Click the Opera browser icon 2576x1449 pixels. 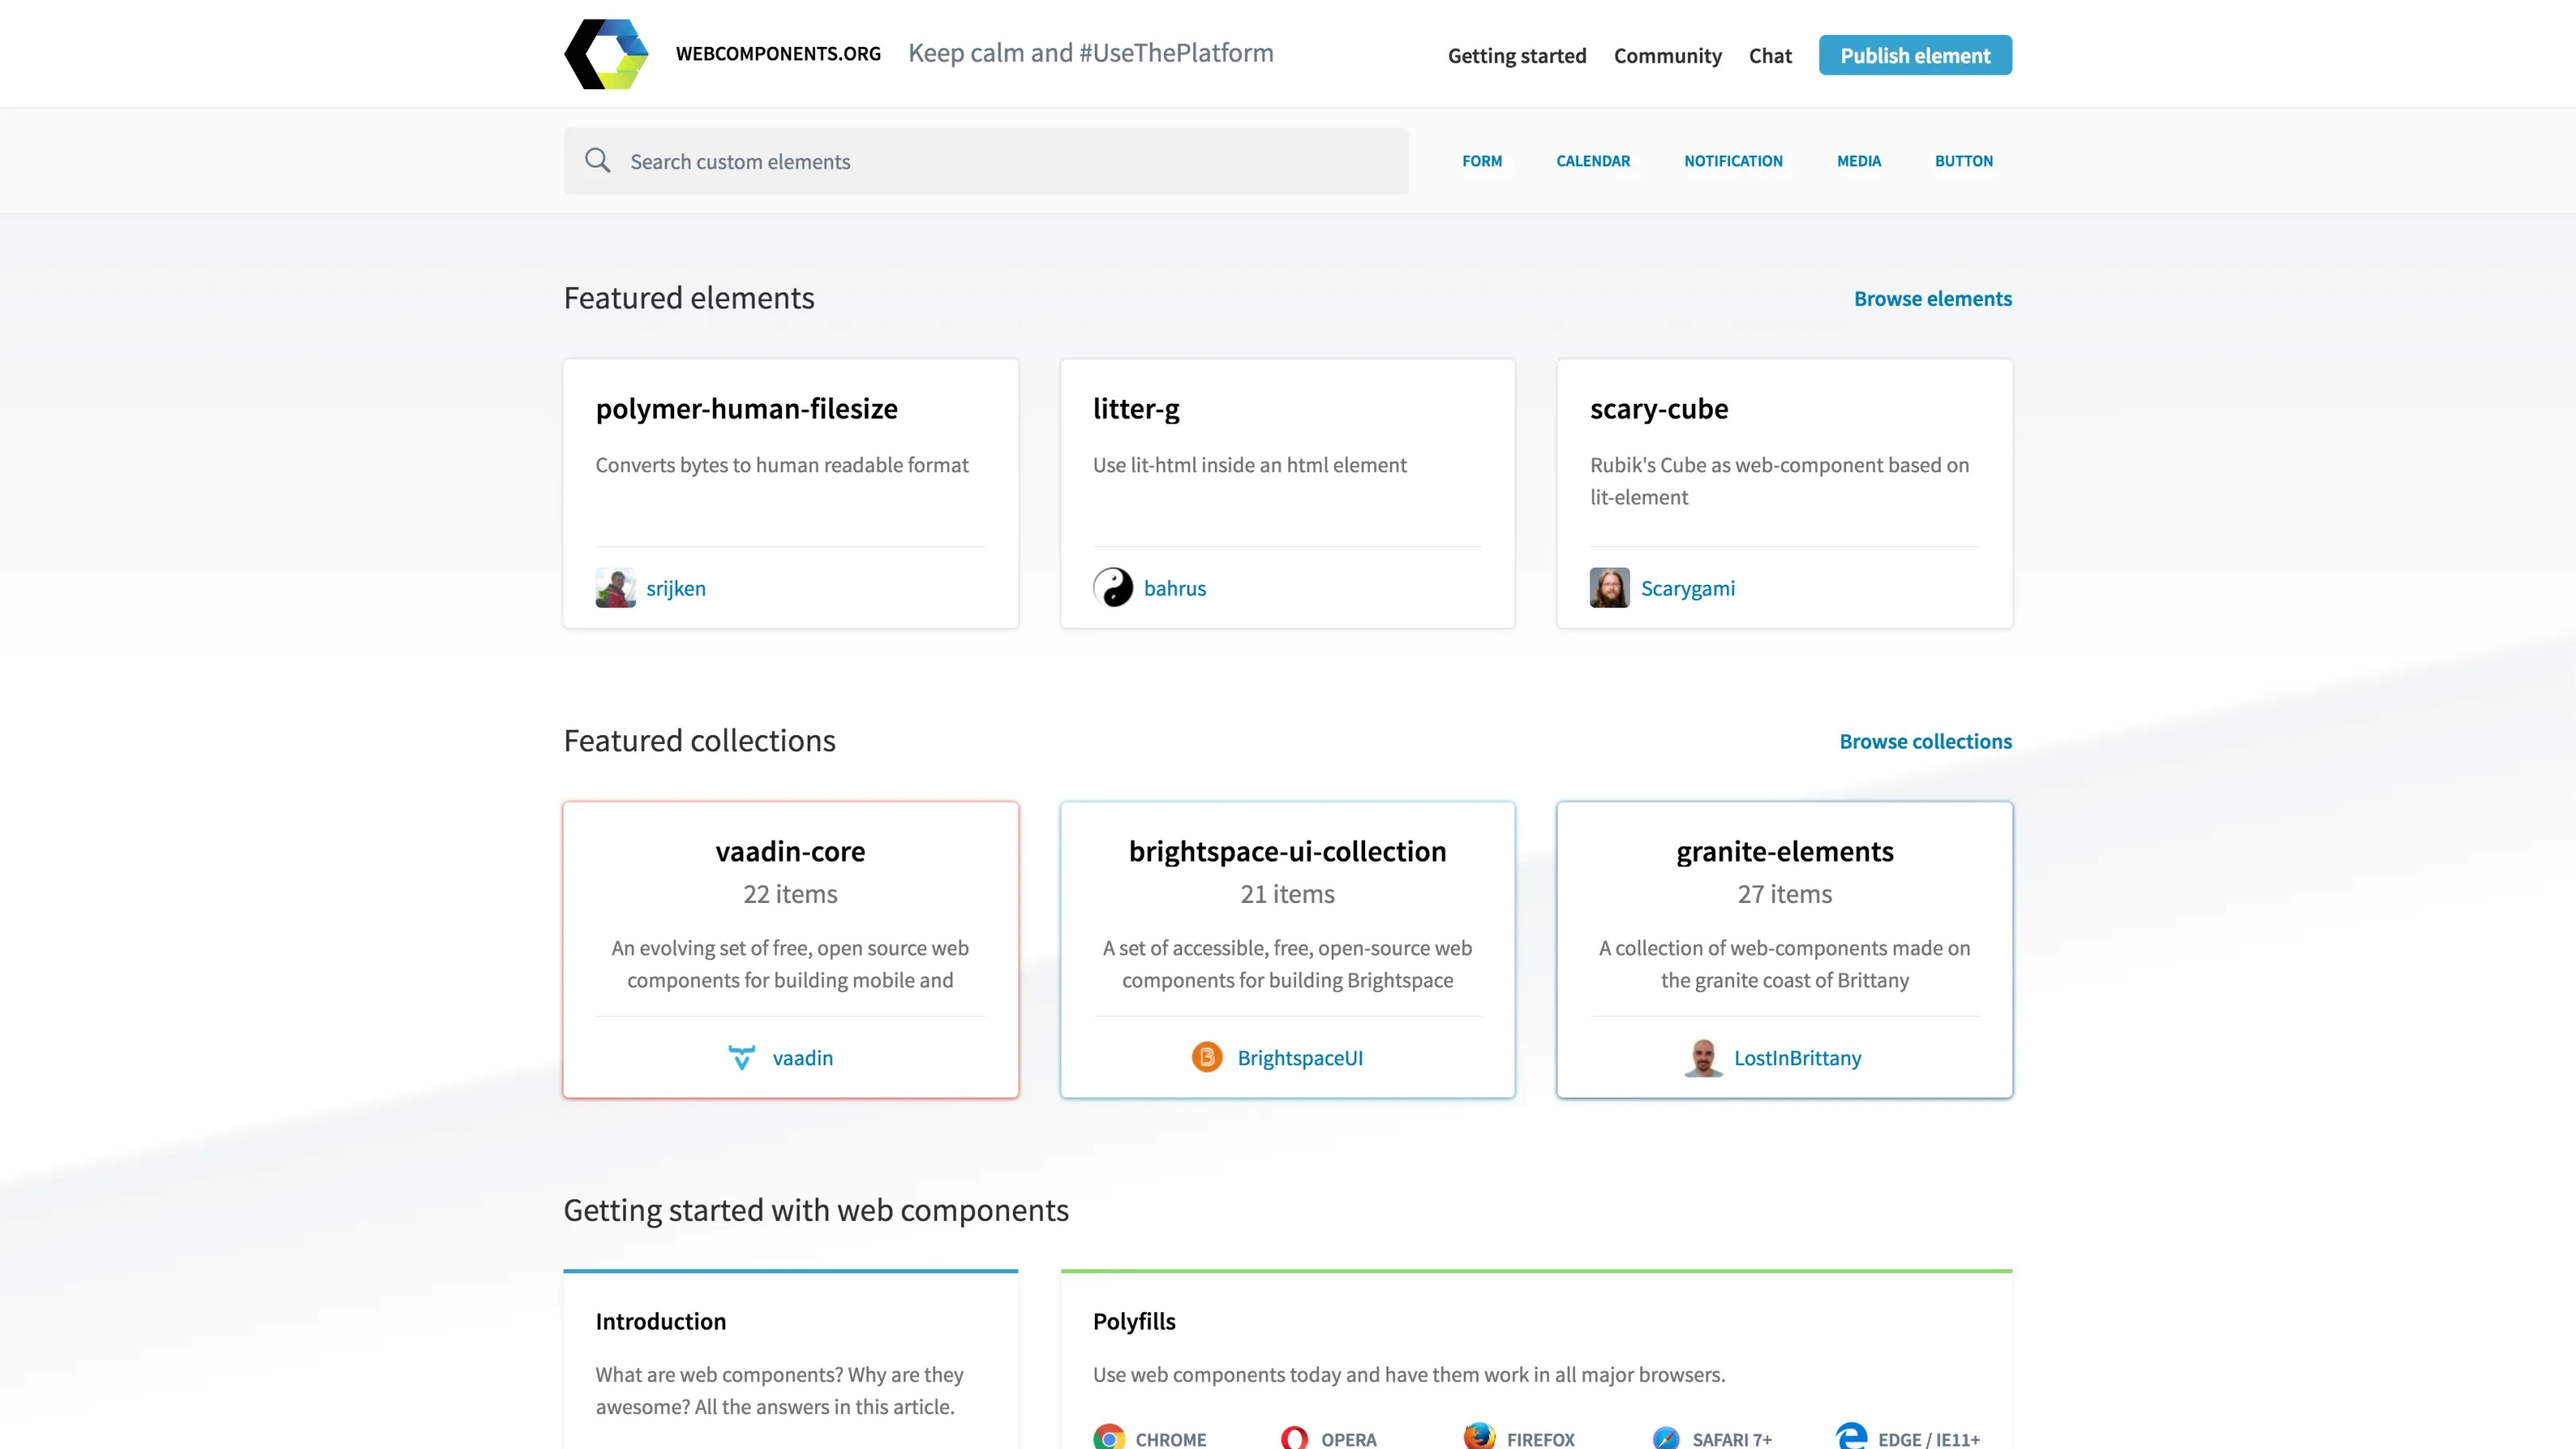pyautogui.click(x=1294, y=1438)
